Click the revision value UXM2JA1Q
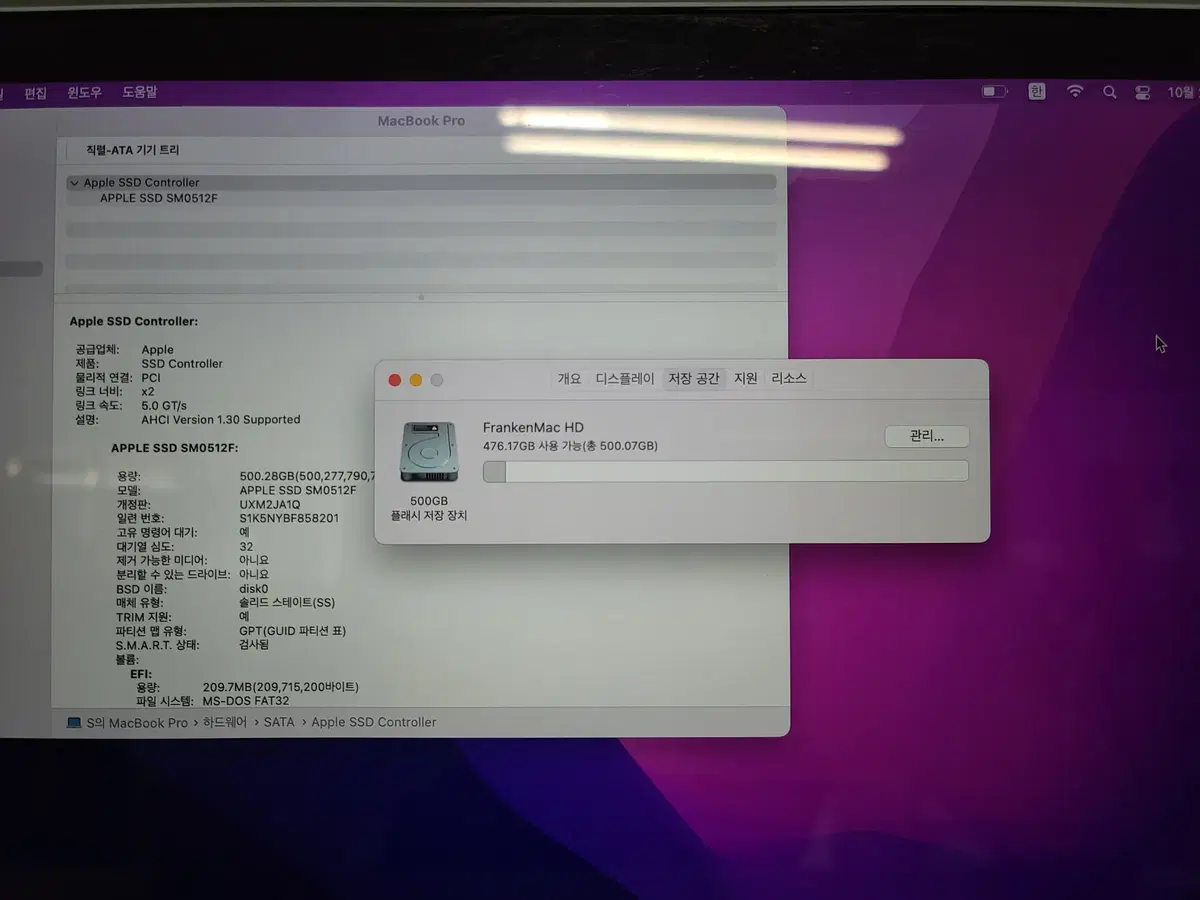1200x900 pixels. pos(269,504)
